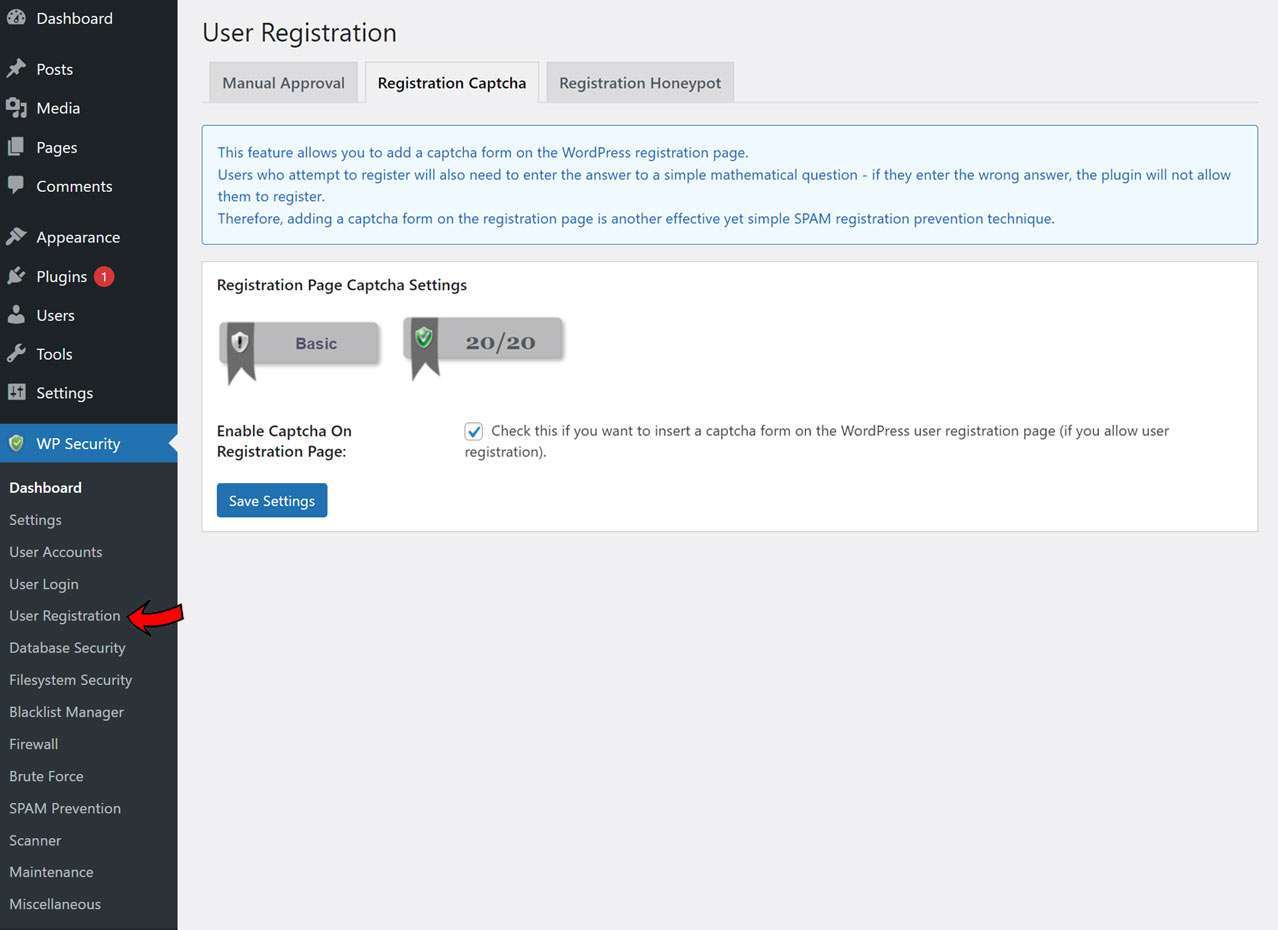Click the Appearance paintbrush icon

click(15, 237)
